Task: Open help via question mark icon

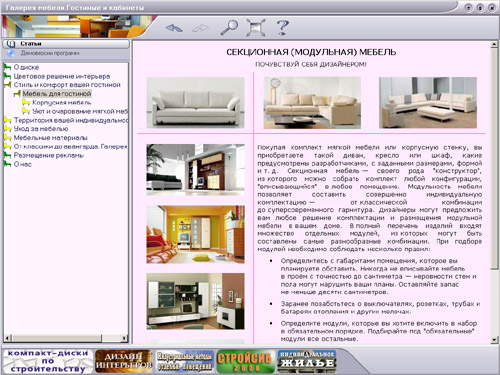Action: (283, 27)
